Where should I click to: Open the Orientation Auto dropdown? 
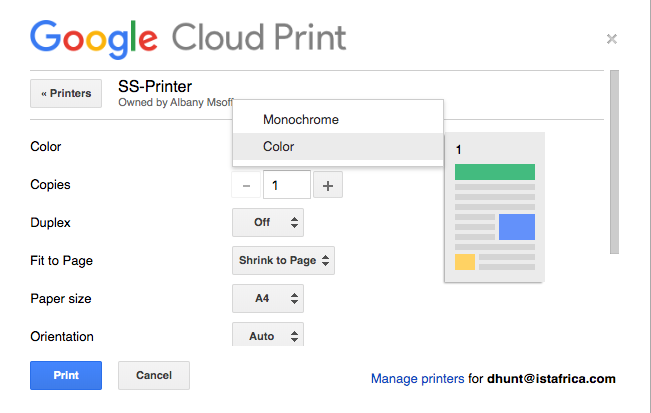268,335
